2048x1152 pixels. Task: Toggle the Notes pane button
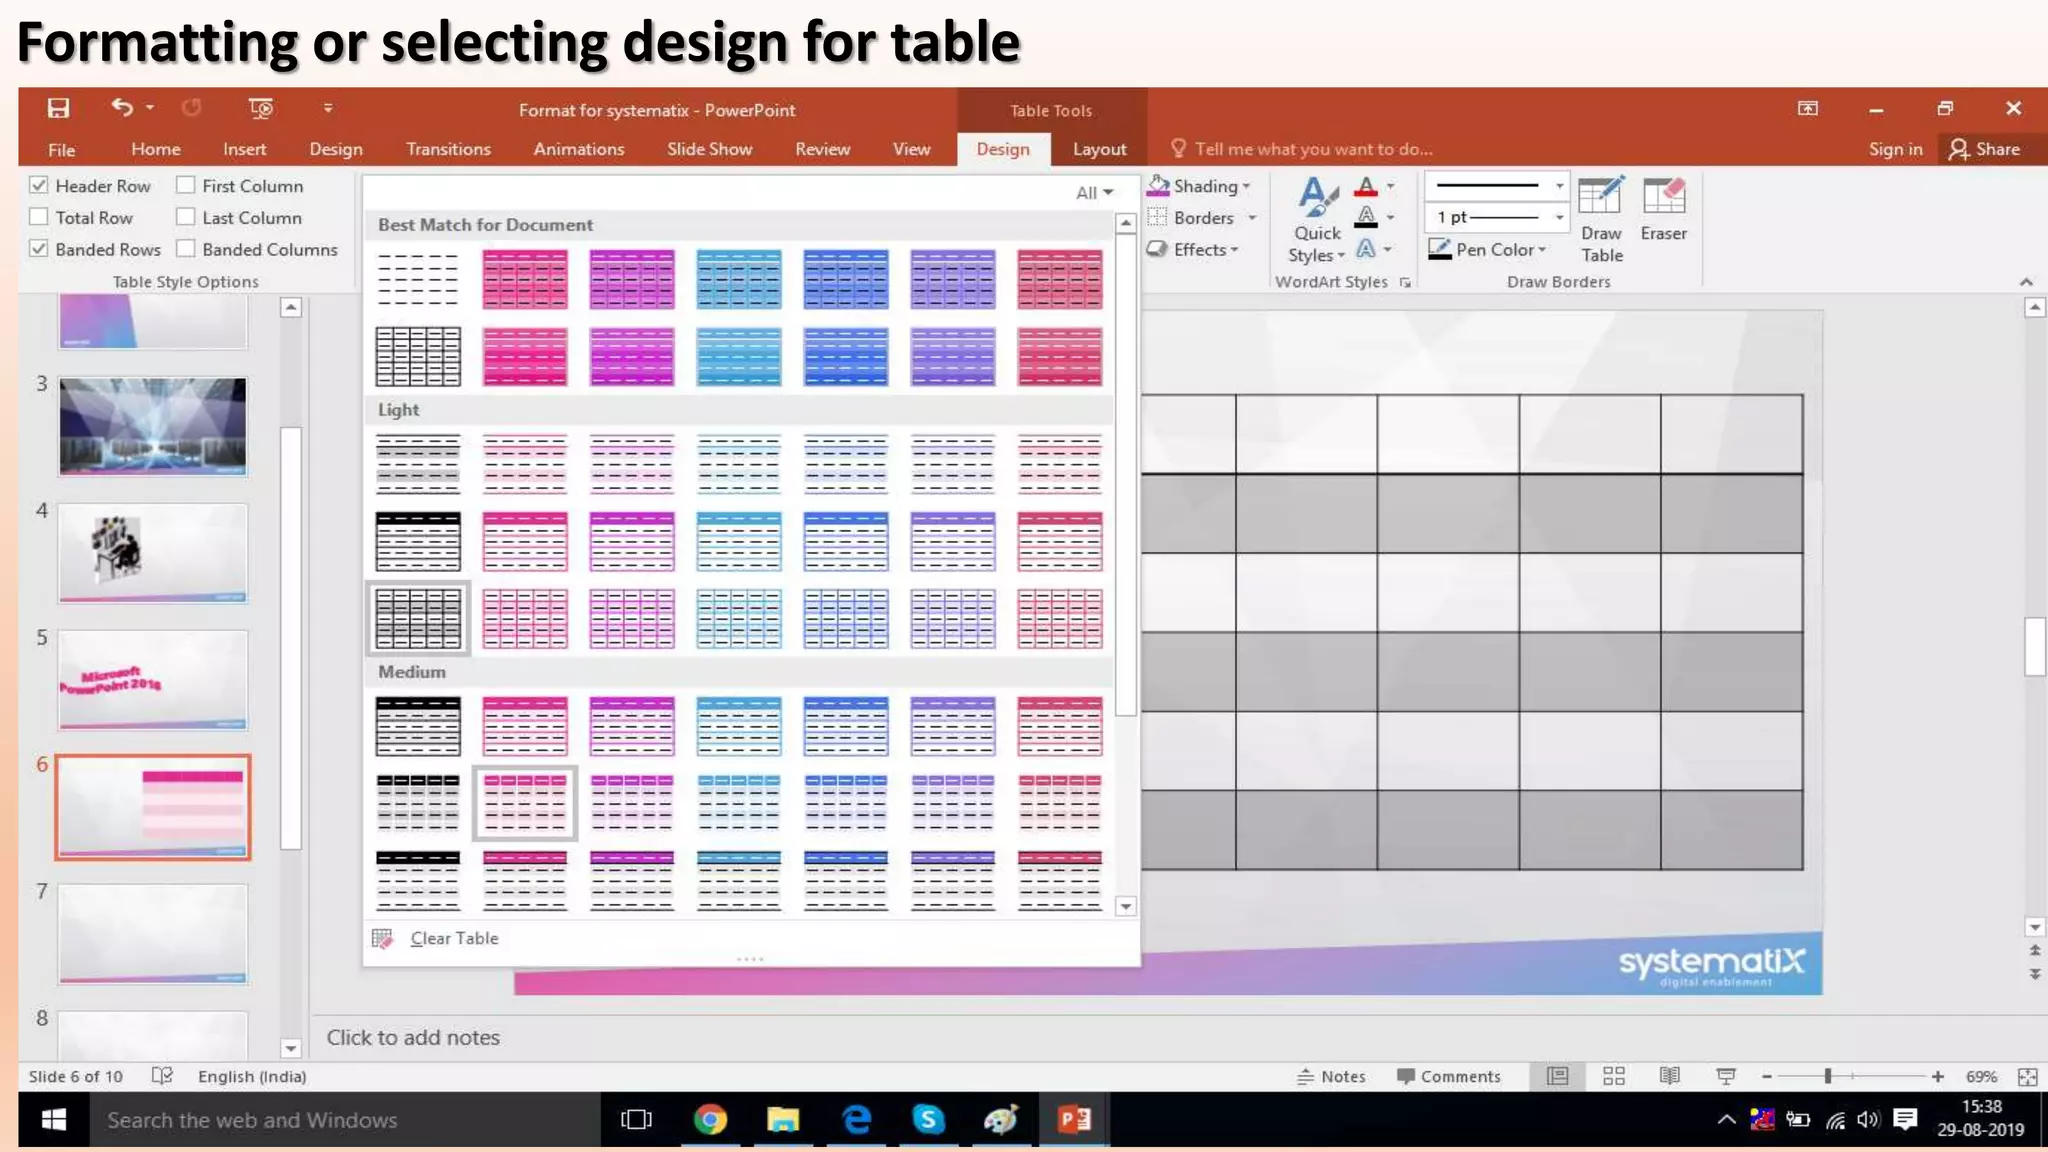tap(1331, 1076)
